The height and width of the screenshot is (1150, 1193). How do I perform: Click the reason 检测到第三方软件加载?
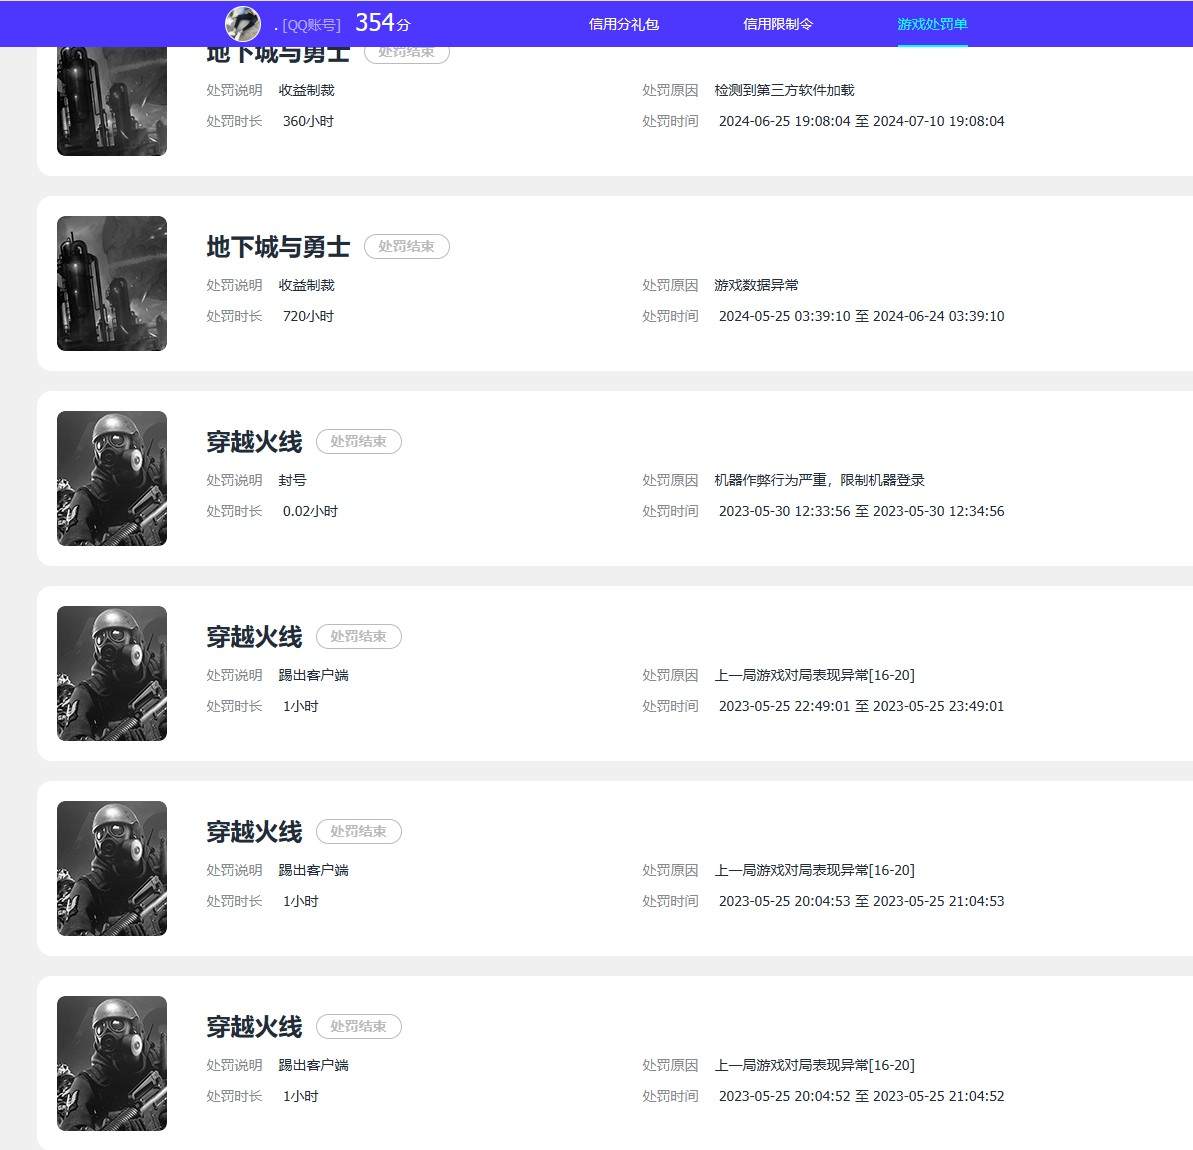pos(784,90)
